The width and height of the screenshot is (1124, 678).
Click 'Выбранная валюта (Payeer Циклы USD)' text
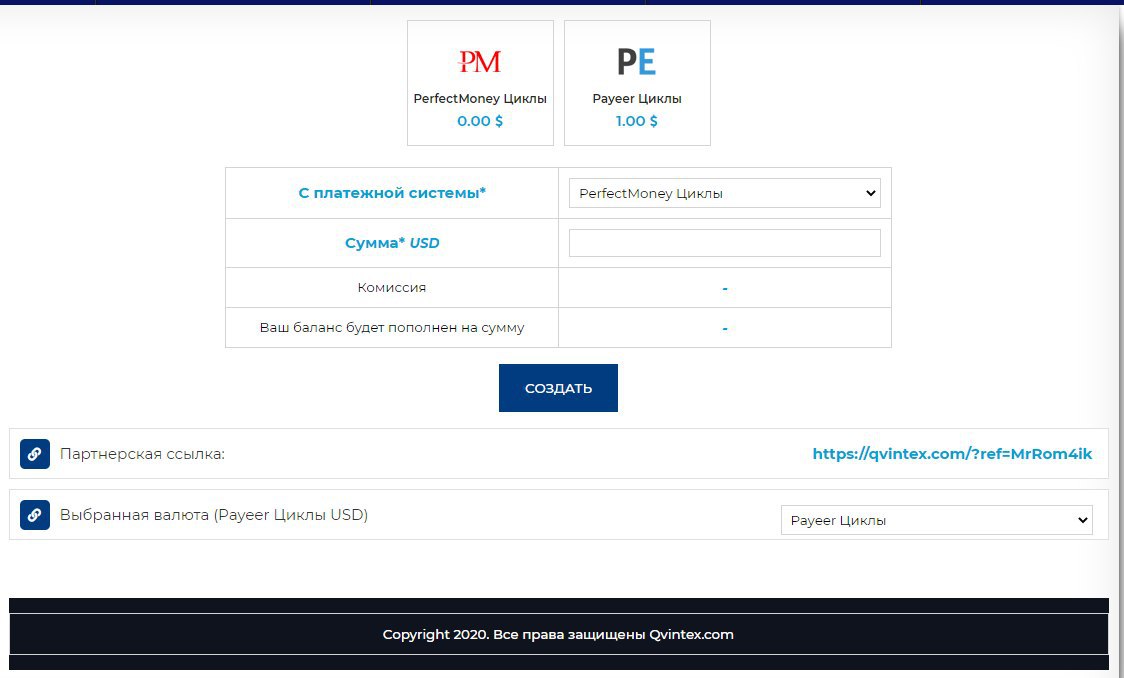tap(214, 515)
